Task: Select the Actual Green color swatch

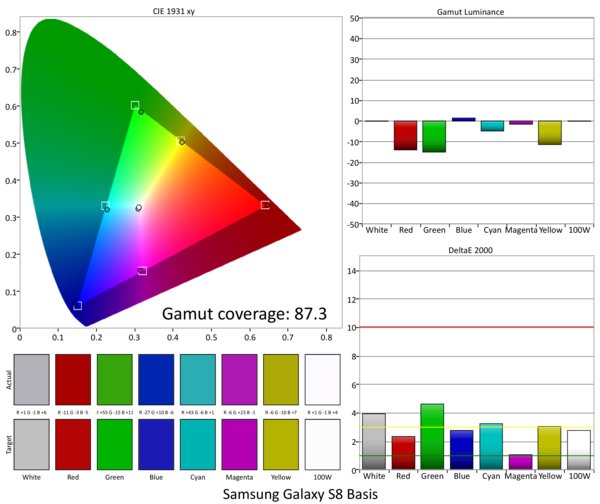Action: pos(115,379)
